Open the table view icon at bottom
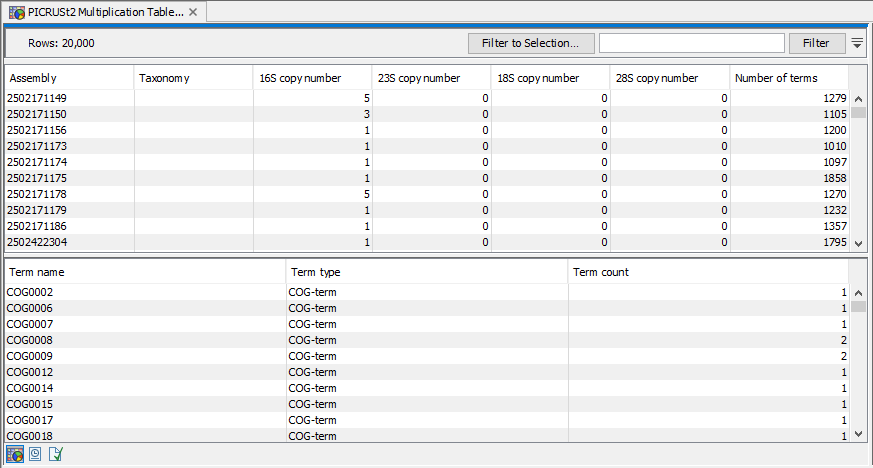Image resolution: width=873 pixels, height=468 pixels. click(15, 455)
